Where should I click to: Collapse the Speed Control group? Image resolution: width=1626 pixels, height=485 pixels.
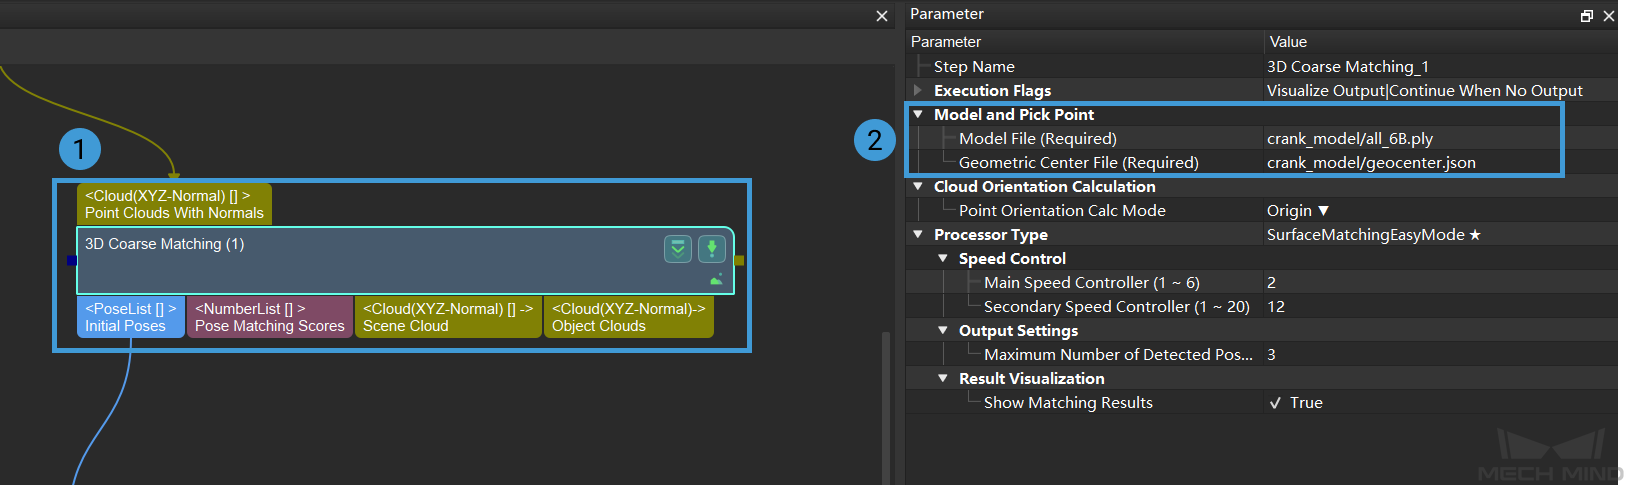click(x=943, y=259)
